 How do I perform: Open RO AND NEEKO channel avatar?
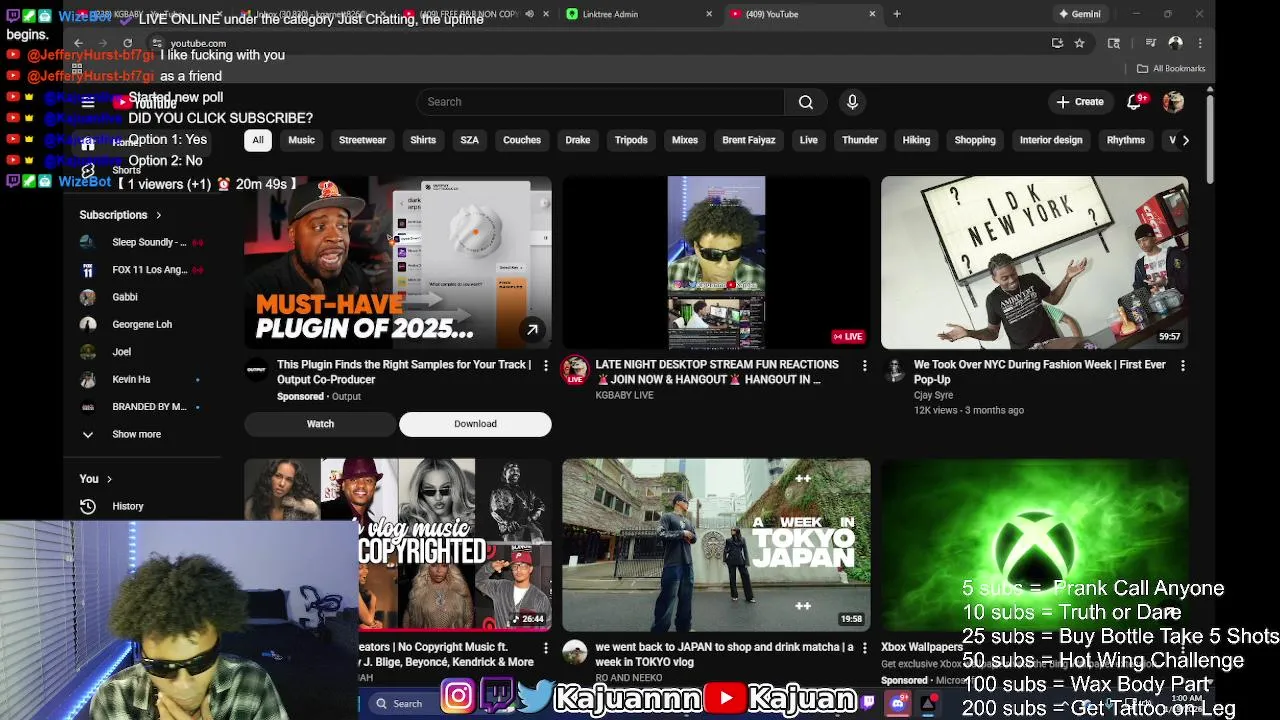(x=575, y=653)
